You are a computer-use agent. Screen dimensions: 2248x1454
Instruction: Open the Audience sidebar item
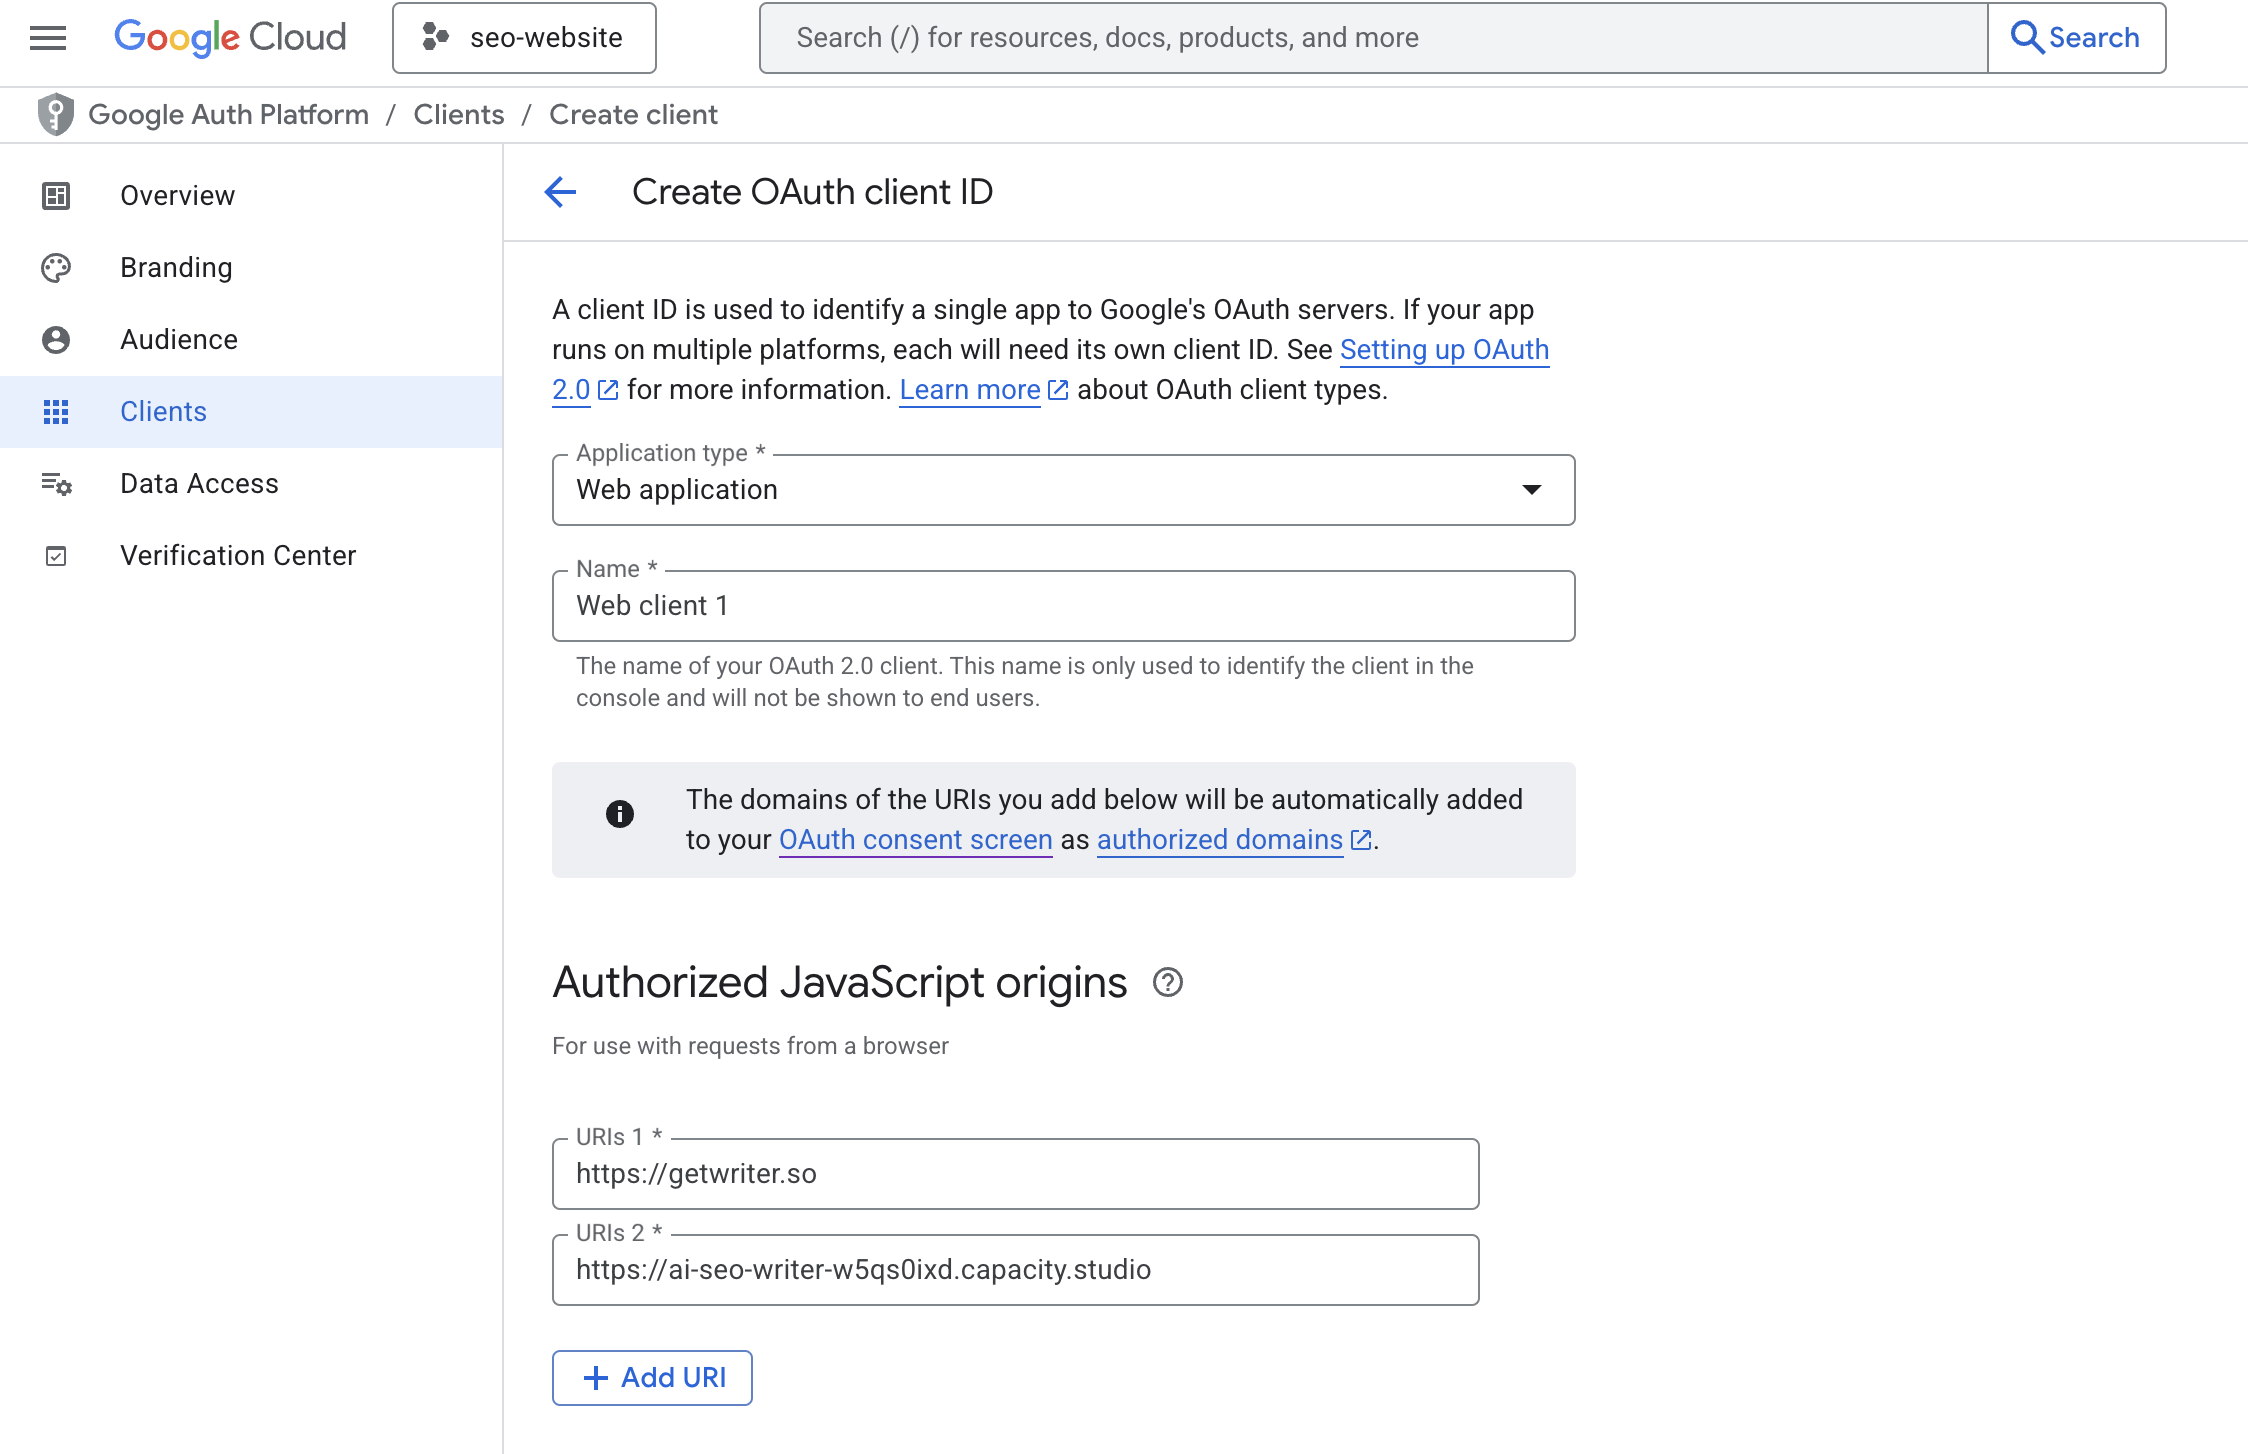251,340
